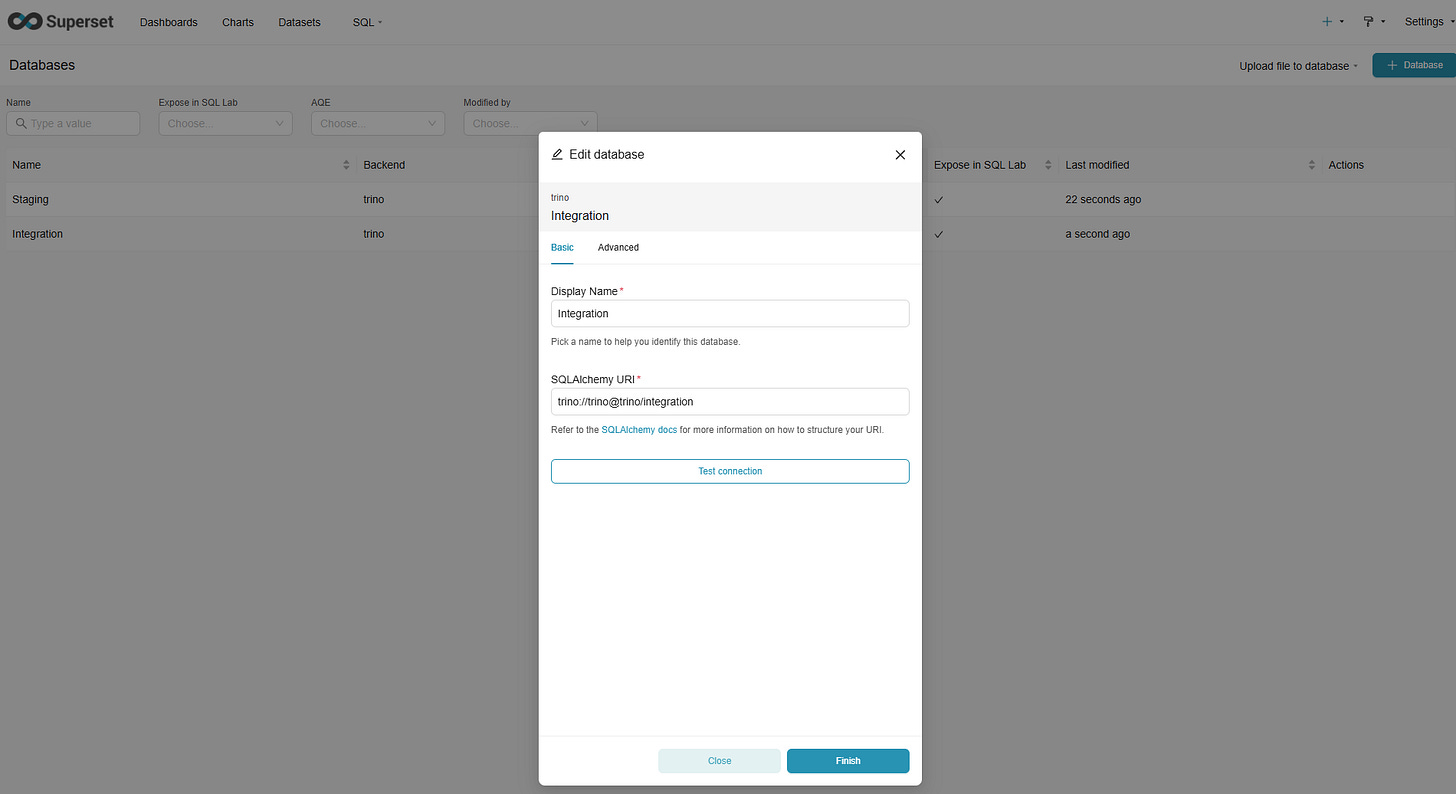Click the Expose check mark for Staging
The width and height of the screenshot is (1456, 794).
point(939,200)
